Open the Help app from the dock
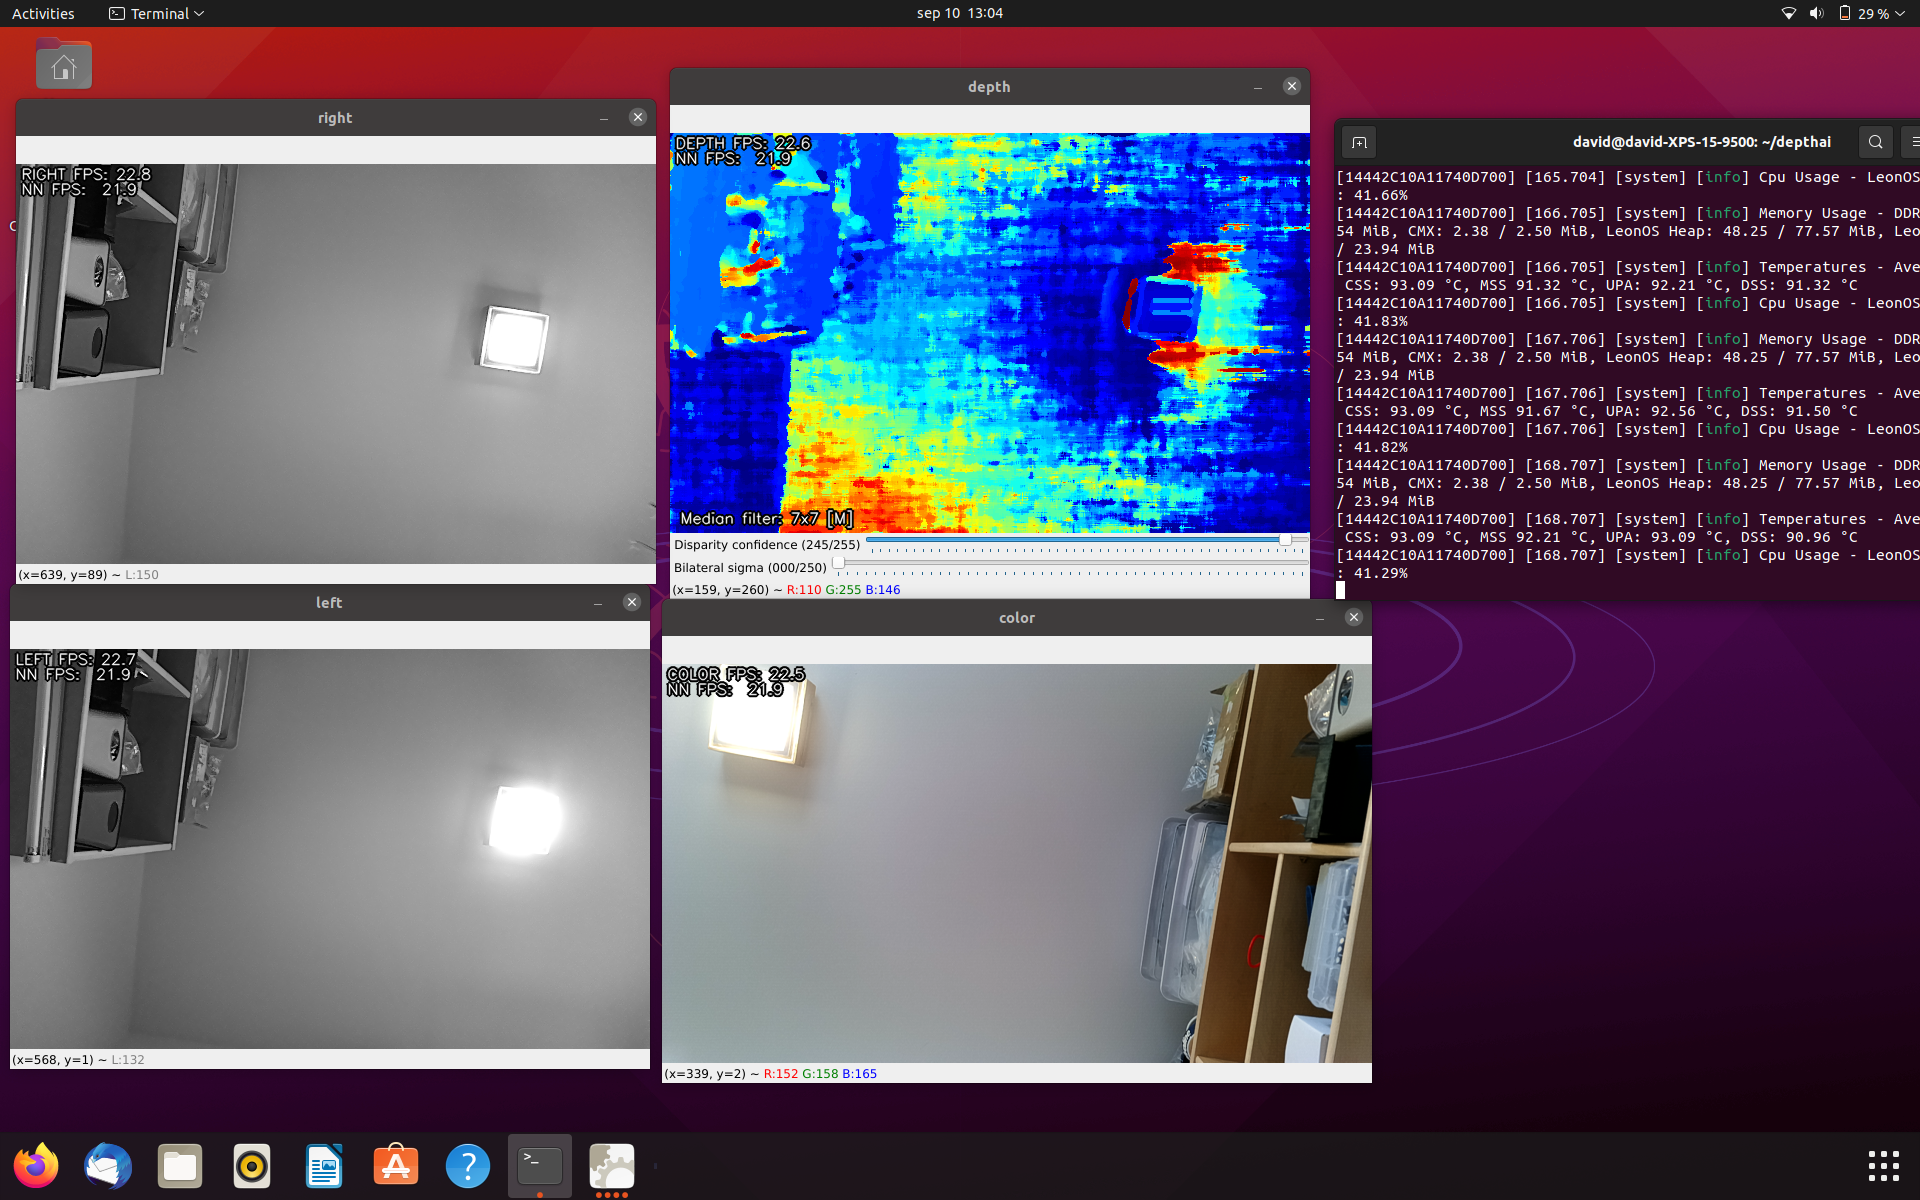 point(467,1165)
